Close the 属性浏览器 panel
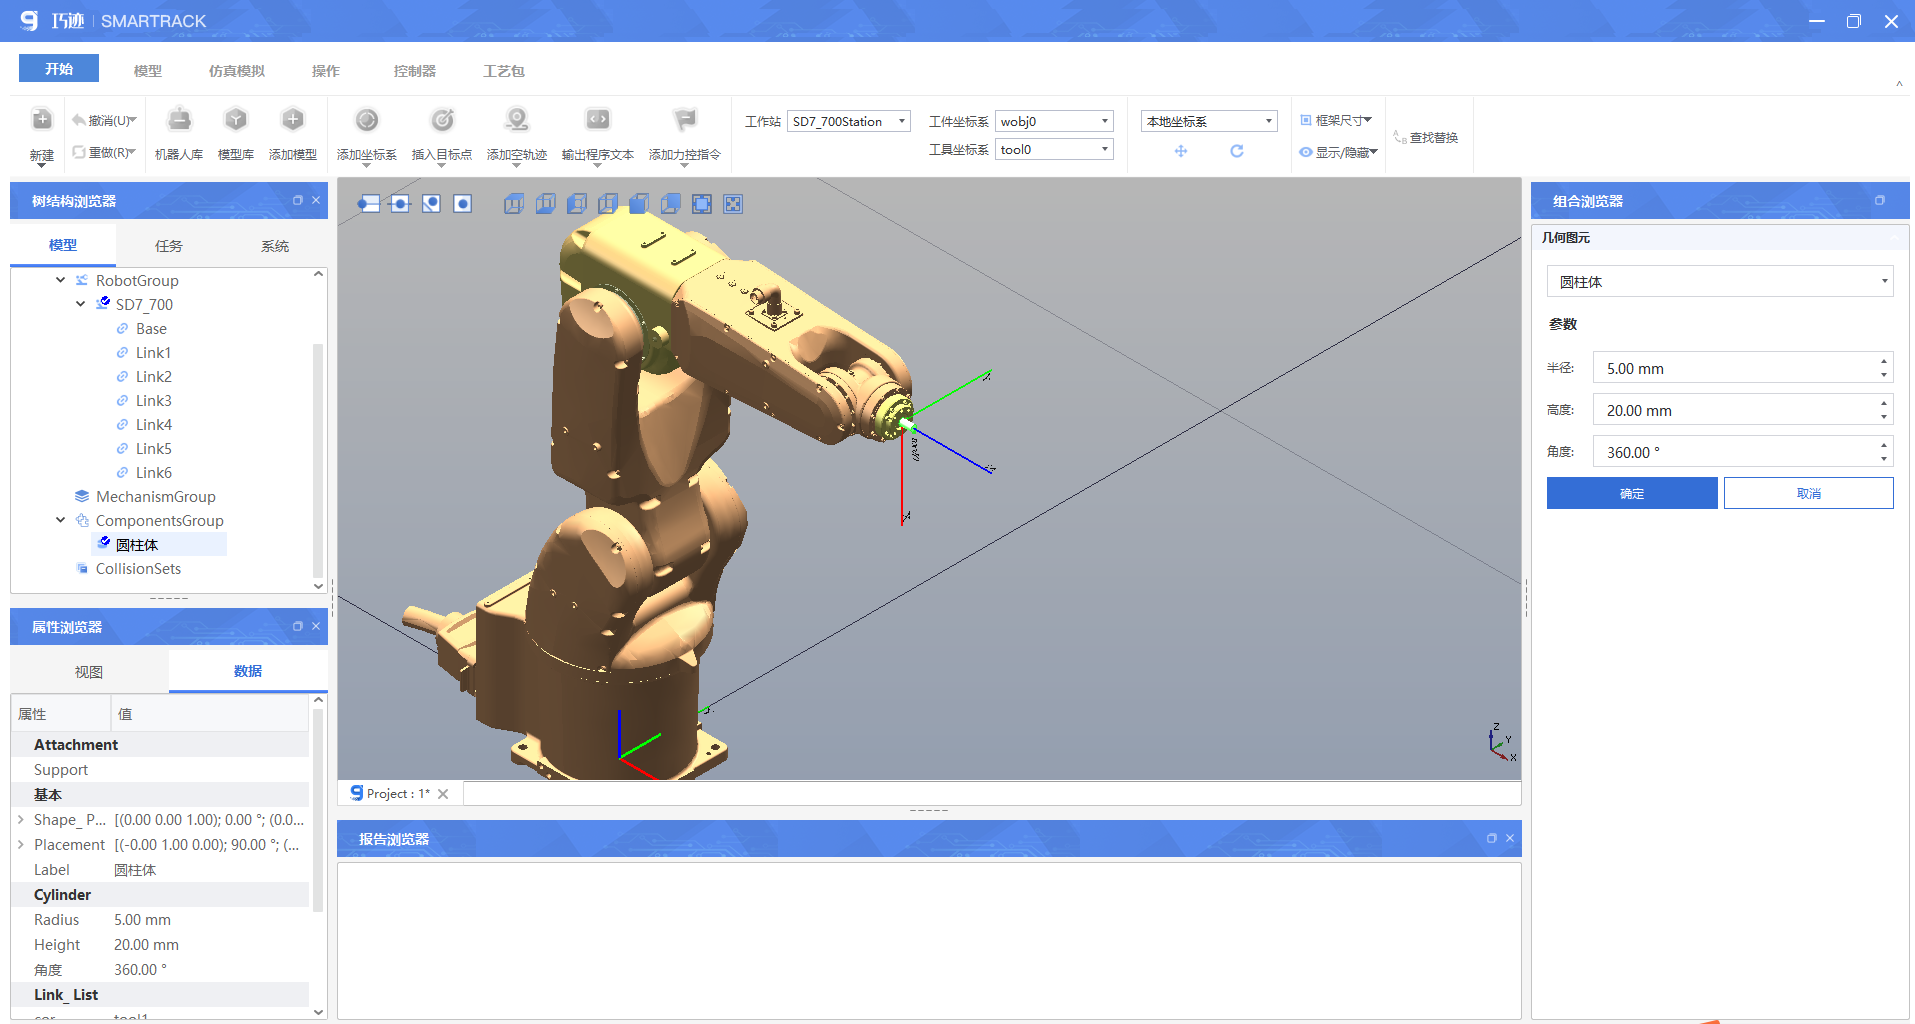Image resolution: width=1915 pixels, height=1024 pixels. tap(316, 626)
